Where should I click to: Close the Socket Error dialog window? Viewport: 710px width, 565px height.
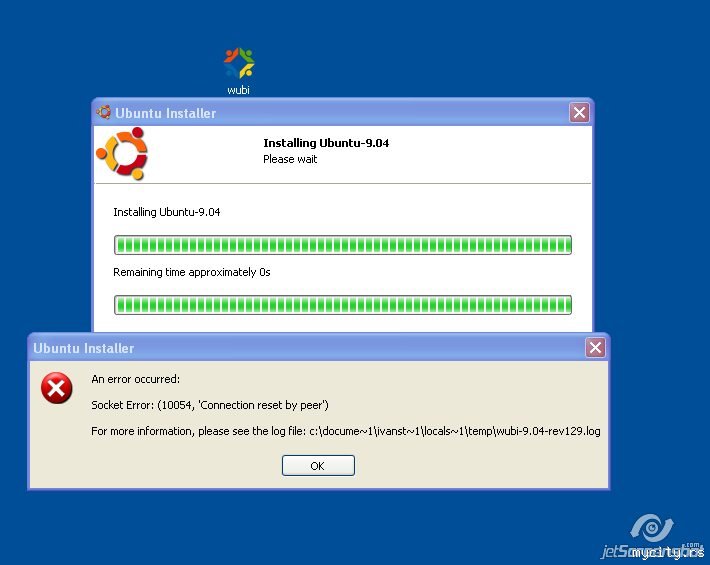(595, 348)
